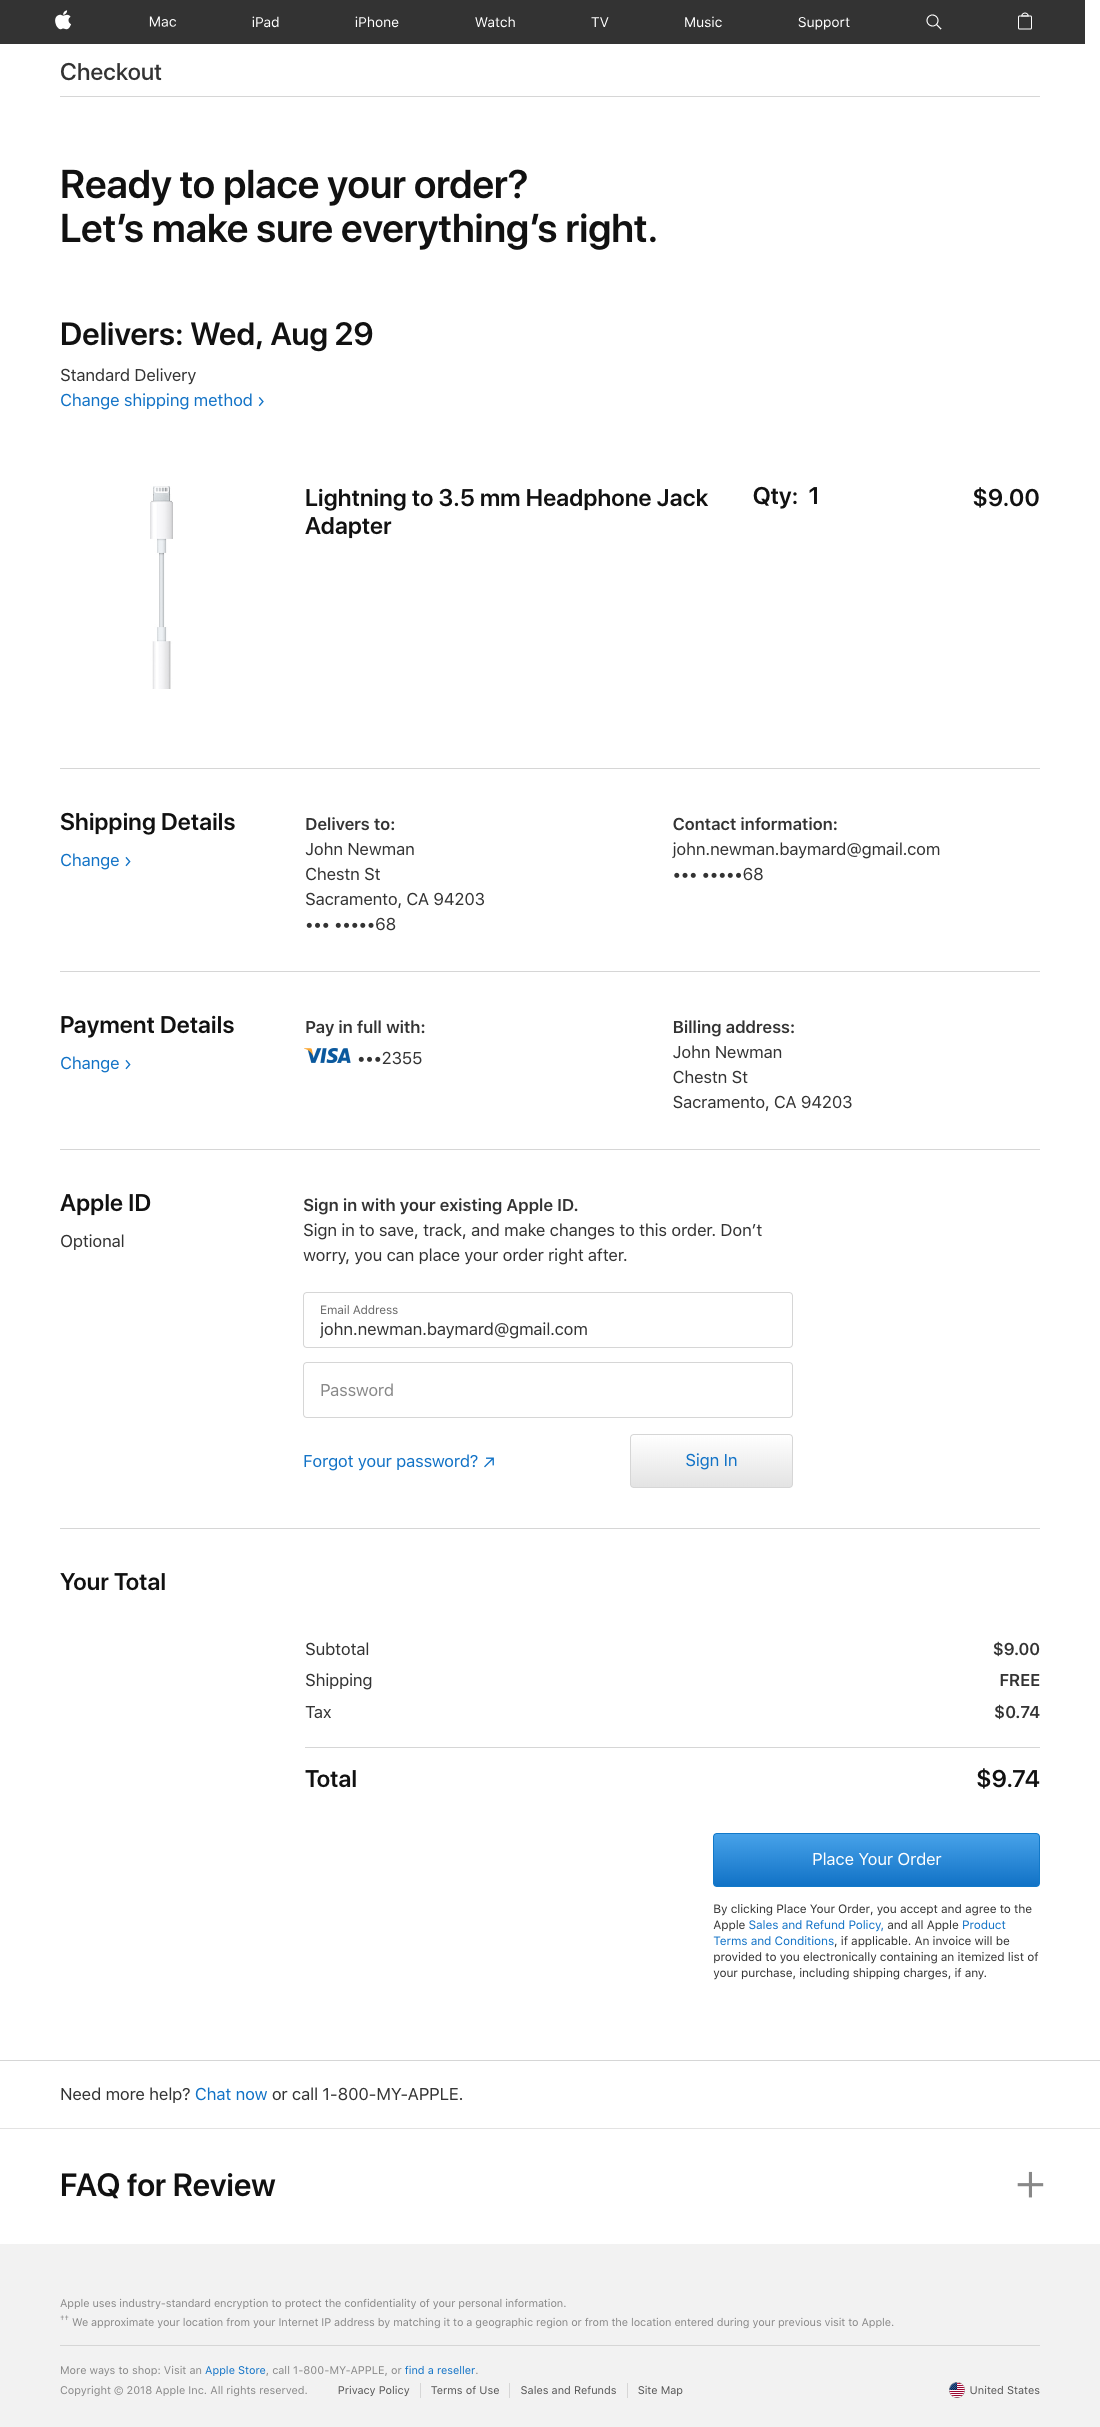The height and width of the screenshot is (2427, 1100).
Task: Open the search magnifier icon
Action: pyautogui.click(x=933, y=22)
